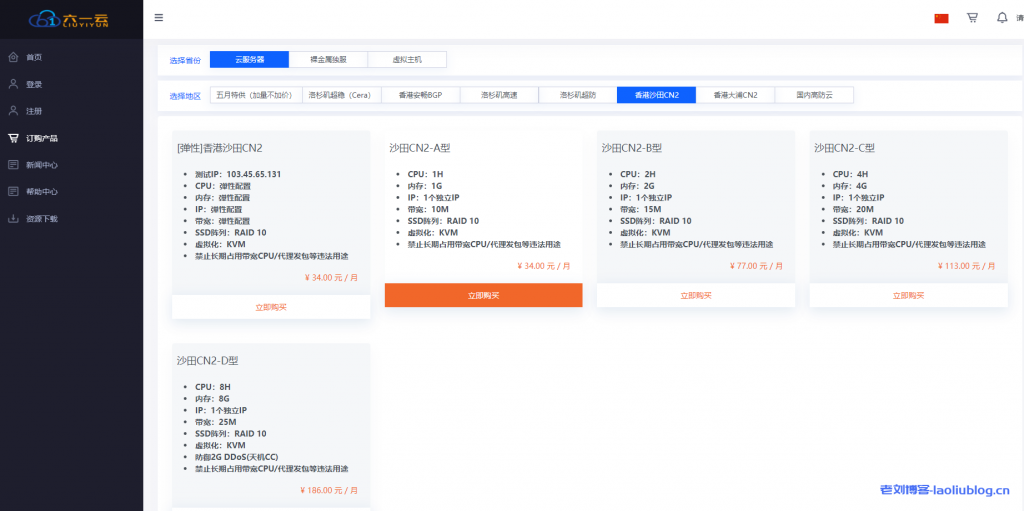Viewport: 1024px width, 511px height.
Task: Click ¥ 34.00 price in A型 card
Action: tap(544, 266)
